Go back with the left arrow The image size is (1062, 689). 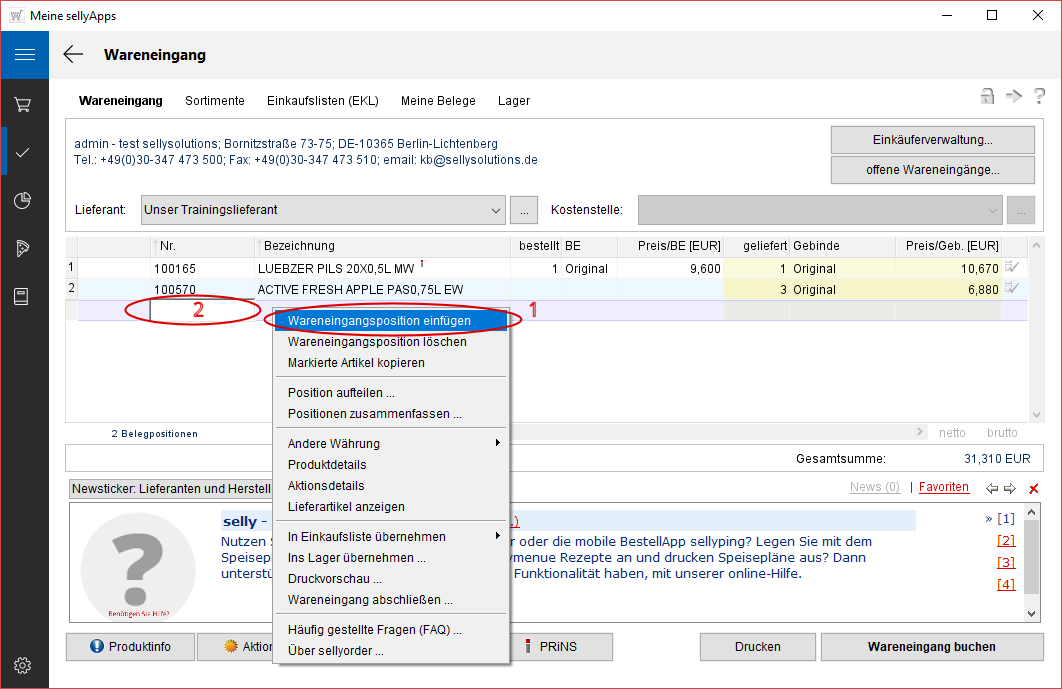tap(73, 55)
